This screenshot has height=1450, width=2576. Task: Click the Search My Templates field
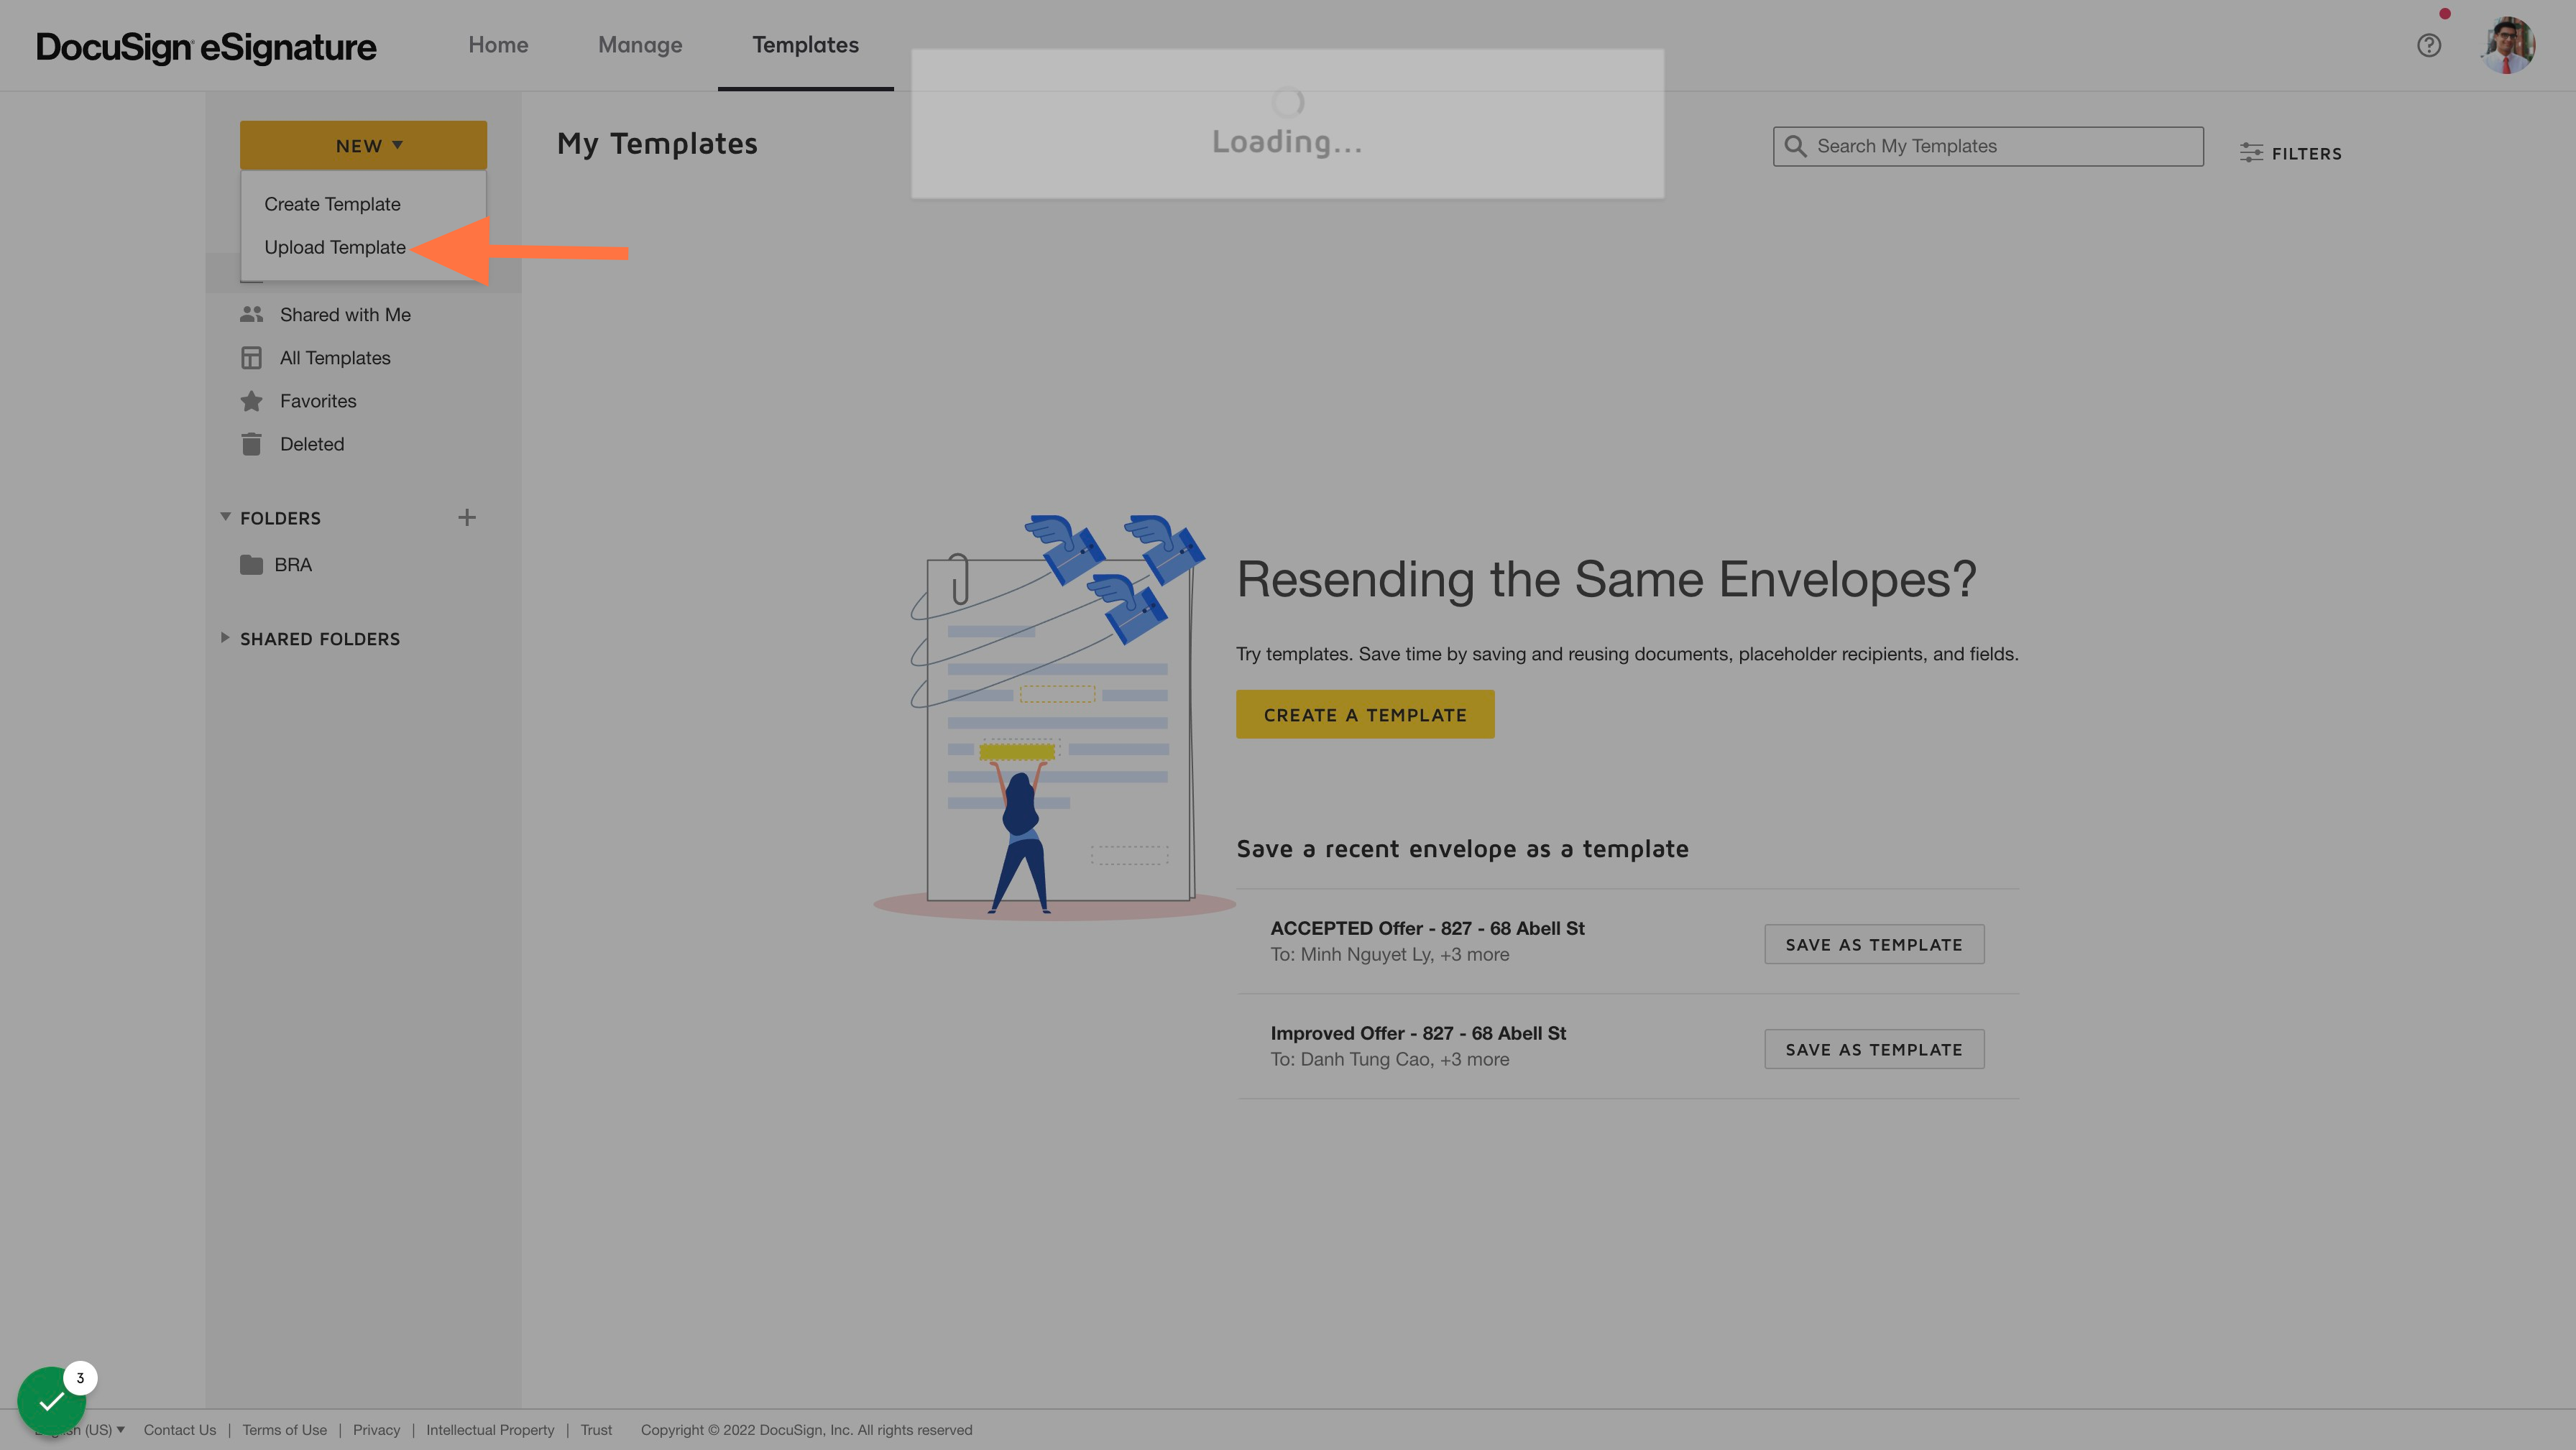[1988, 146]
